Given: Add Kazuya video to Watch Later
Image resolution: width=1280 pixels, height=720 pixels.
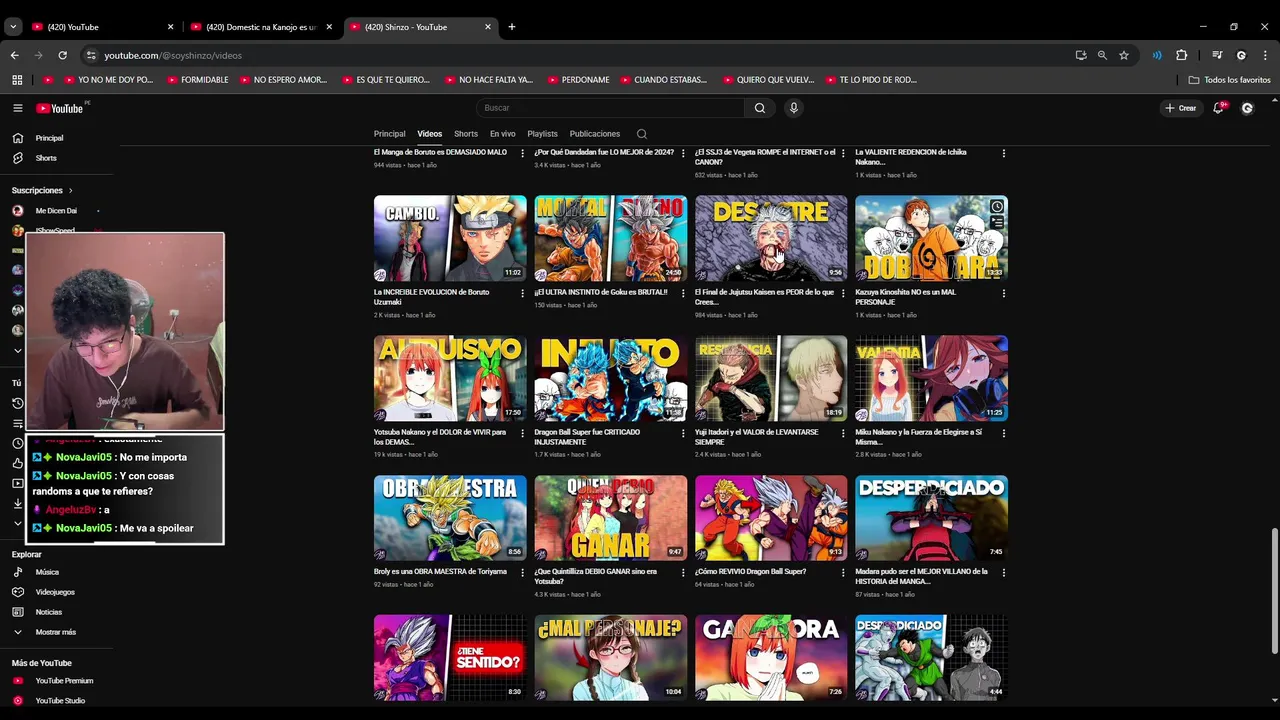Looking at the screenshot, I should (997, 207).
